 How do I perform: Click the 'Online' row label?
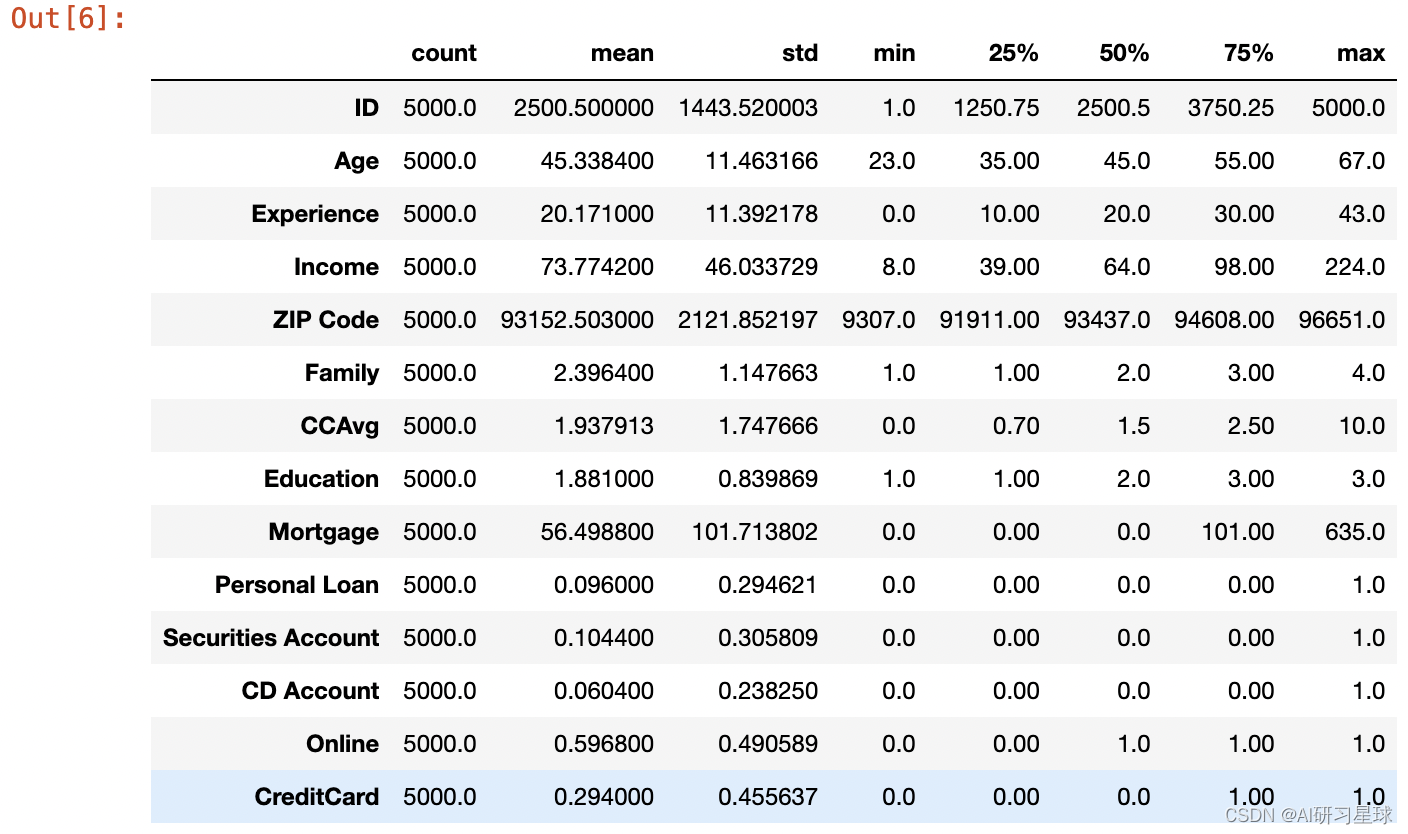343,744
